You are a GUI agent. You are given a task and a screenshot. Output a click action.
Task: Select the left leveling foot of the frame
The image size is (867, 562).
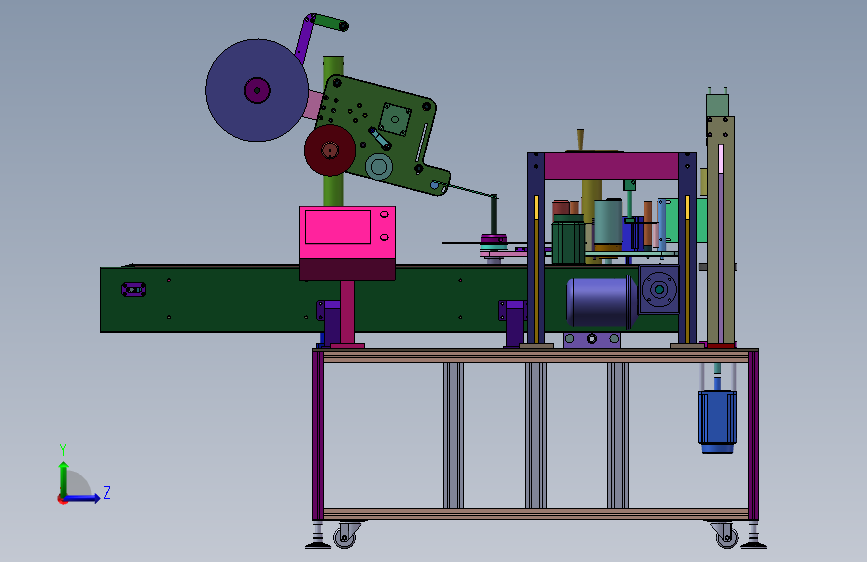pyautogui.click(x=318, y=537)
